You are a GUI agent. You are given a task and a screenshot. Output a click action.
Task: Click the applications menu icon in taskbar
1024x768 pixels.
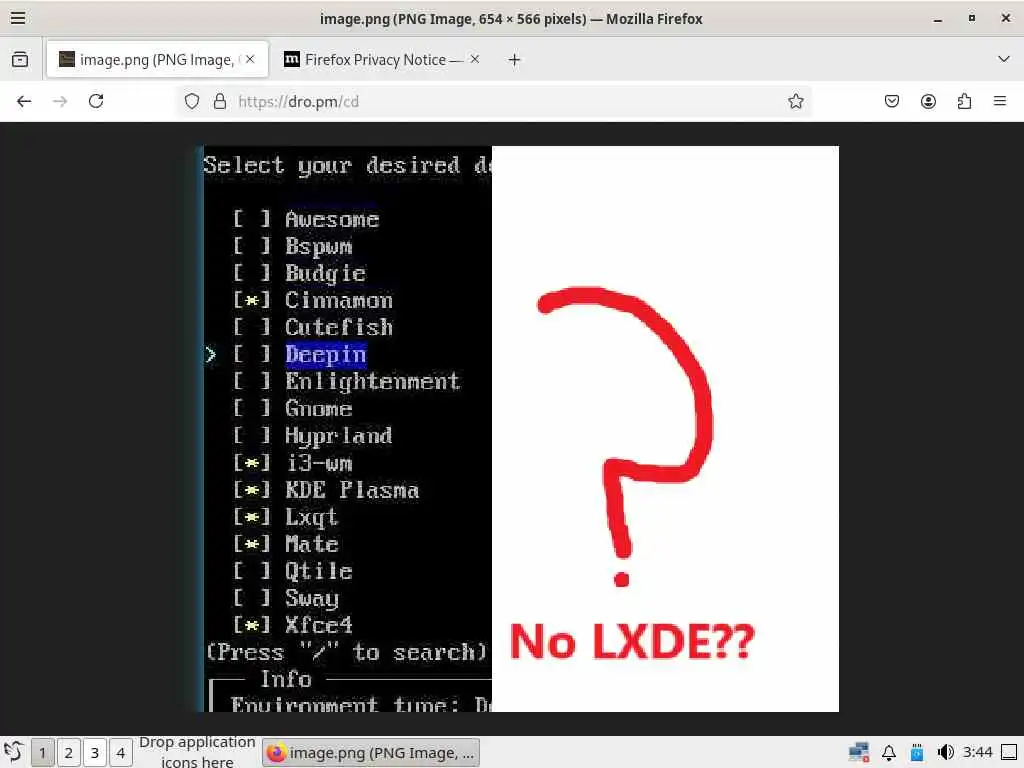(x=14, y=752)
